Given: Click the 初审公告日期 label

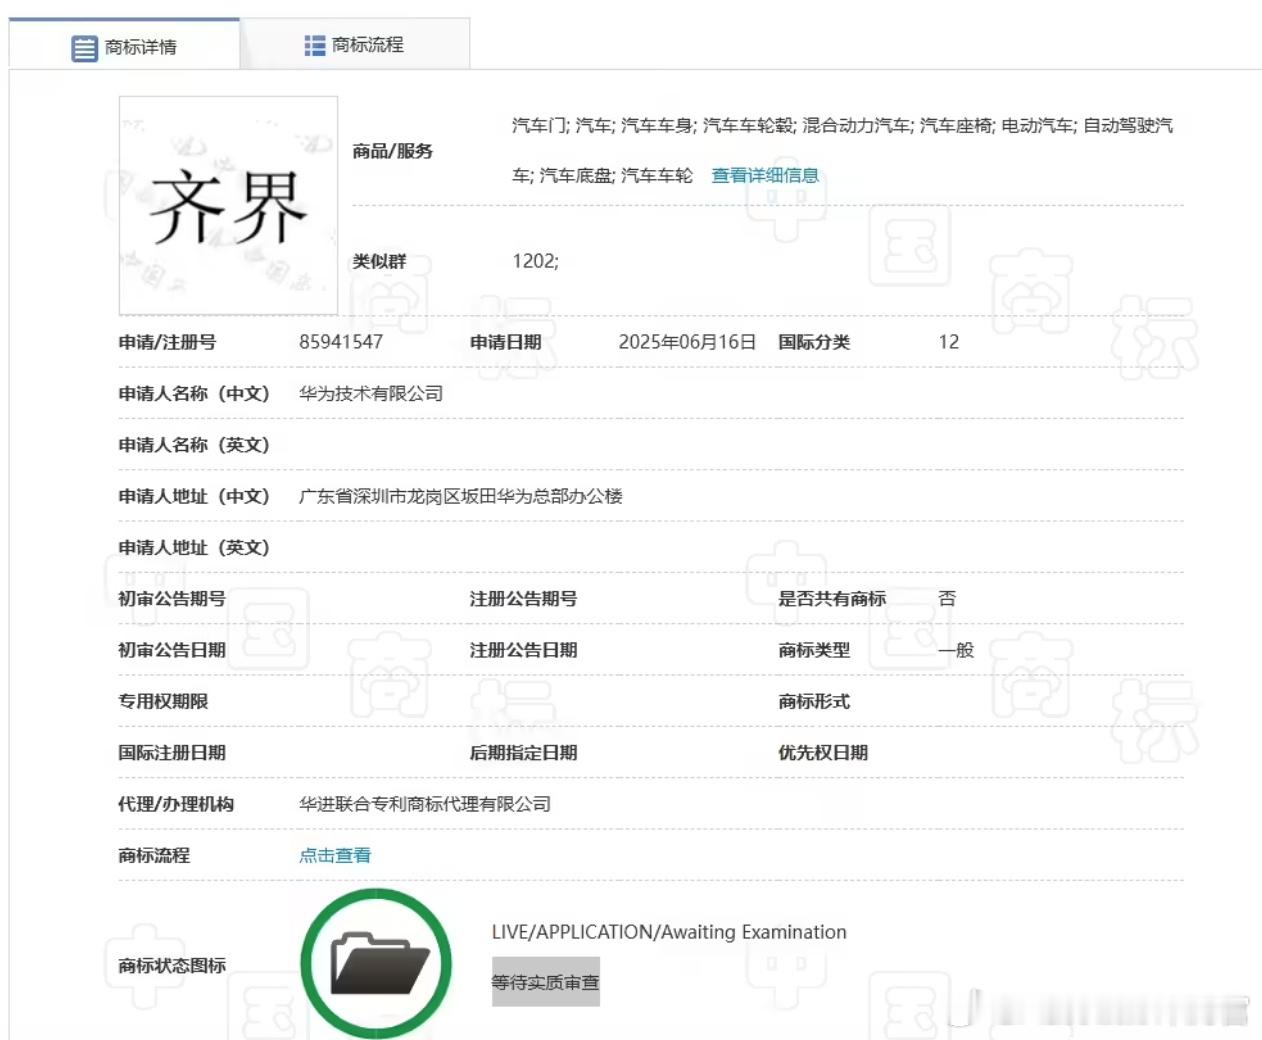Looking at the screenshot, I should coord(172,650).
